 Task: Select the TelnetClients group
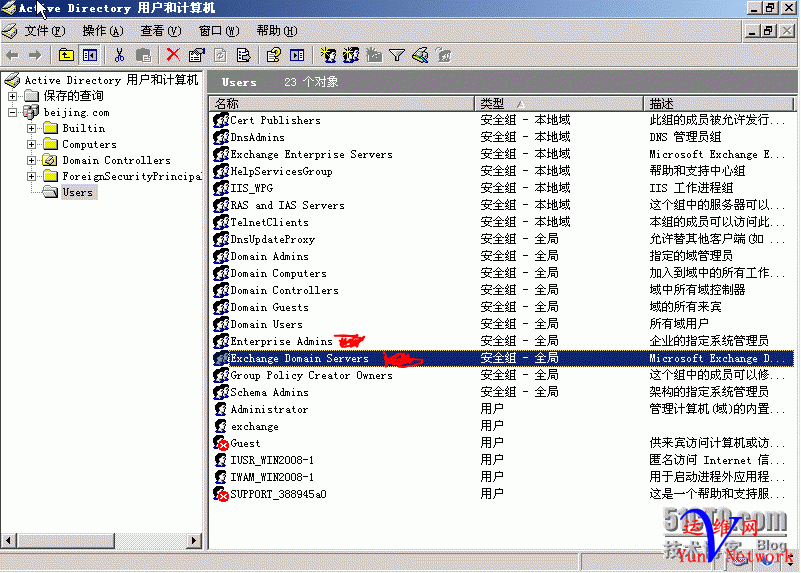click(x=269, y=222)
